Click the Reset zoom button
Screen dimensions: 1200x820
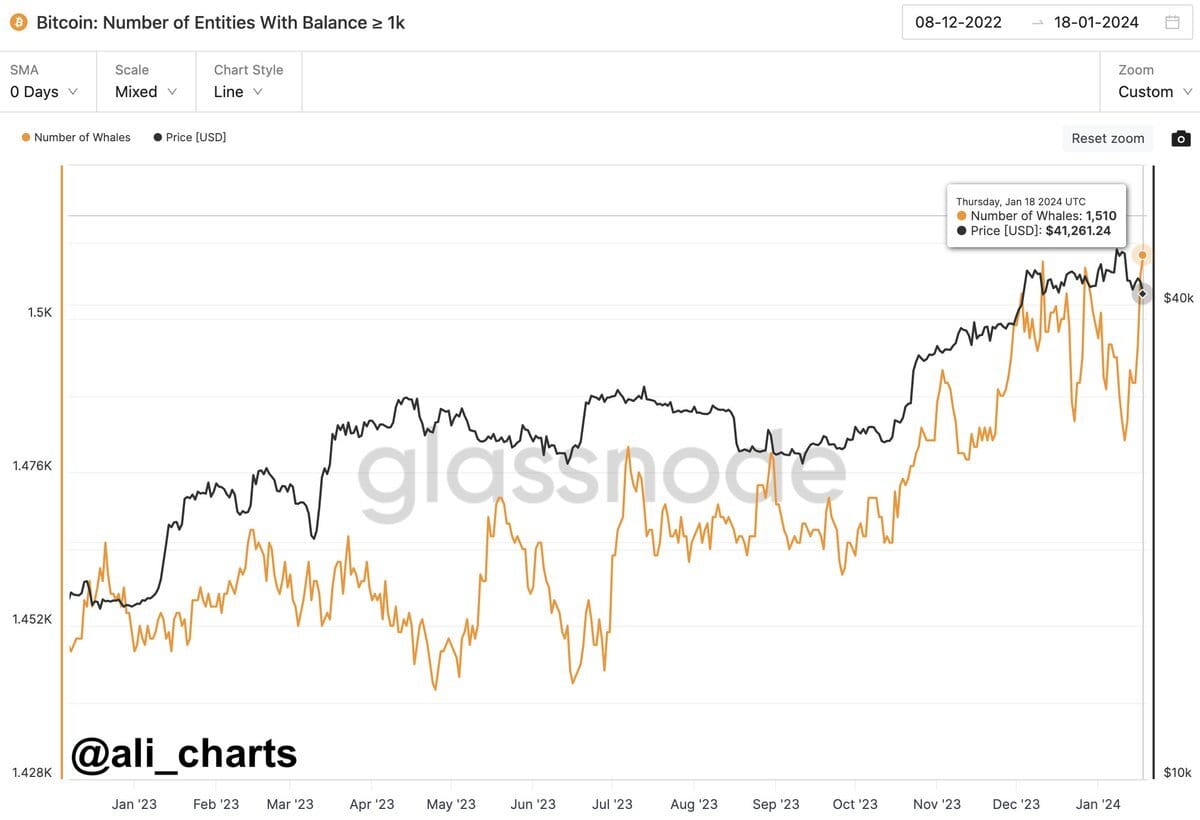pyautogui.click(x=1108, y=138)
